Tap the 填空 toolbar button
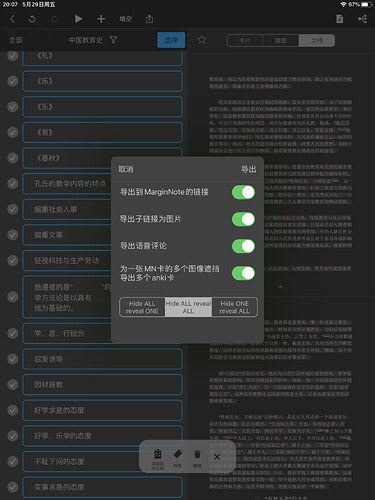The width and height of the screenshot is (375, 500). [x=125, y=19]
